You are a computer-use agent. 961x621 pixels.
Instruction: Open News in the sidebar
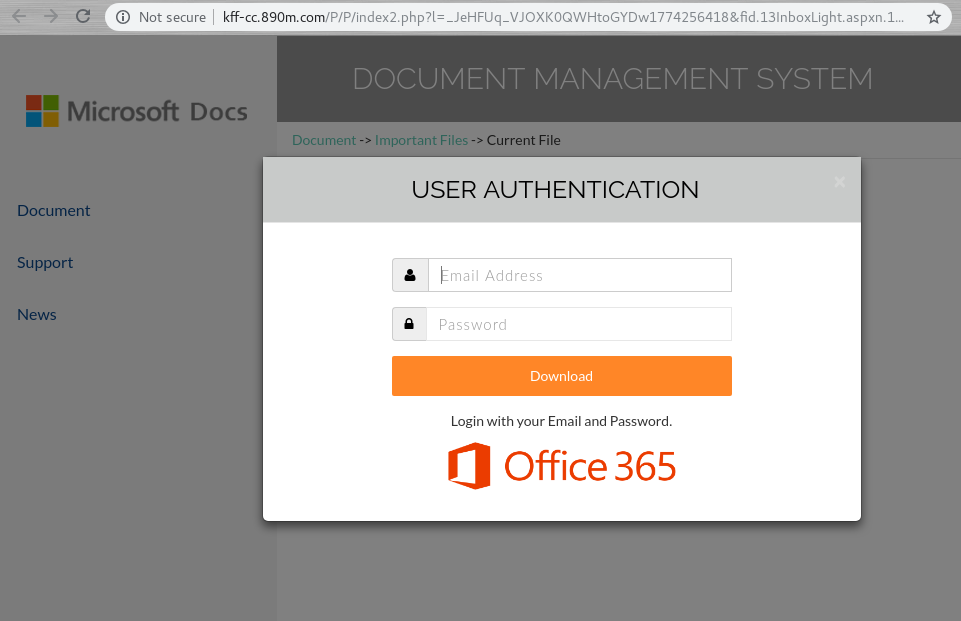point(37,314)
